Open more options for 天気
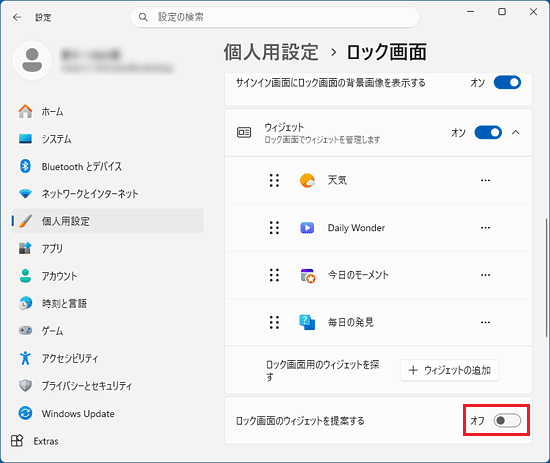The height and width of the screenshot is (463, 550). pos(485,180)
